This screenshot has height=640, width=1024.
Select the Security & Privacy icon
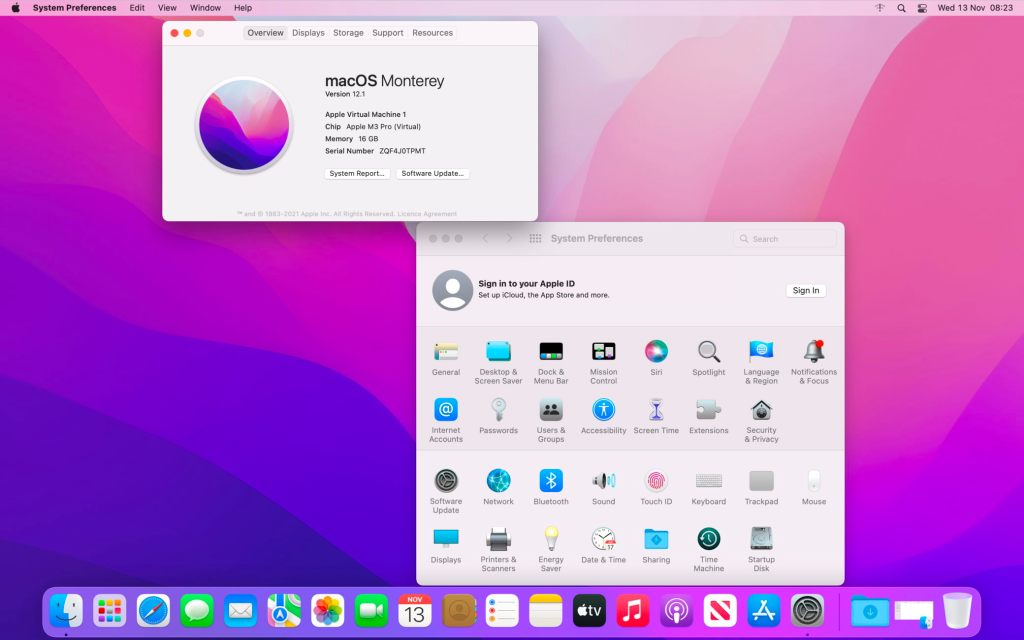click(761, 411)
